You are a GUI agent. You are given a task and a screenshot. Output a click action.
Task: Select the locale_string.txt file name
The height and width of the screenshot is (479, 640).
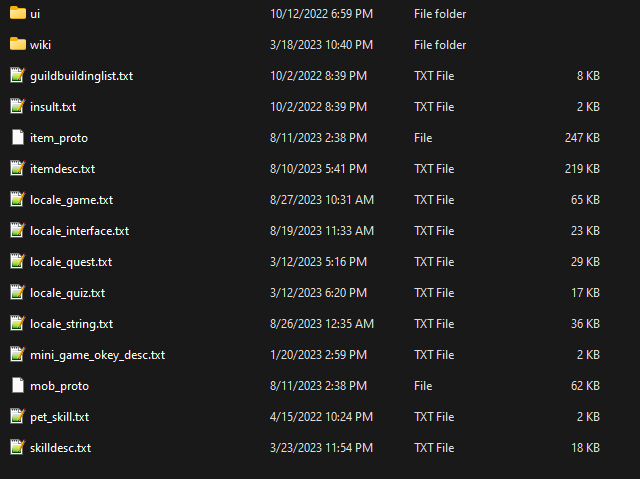[71, 324]
